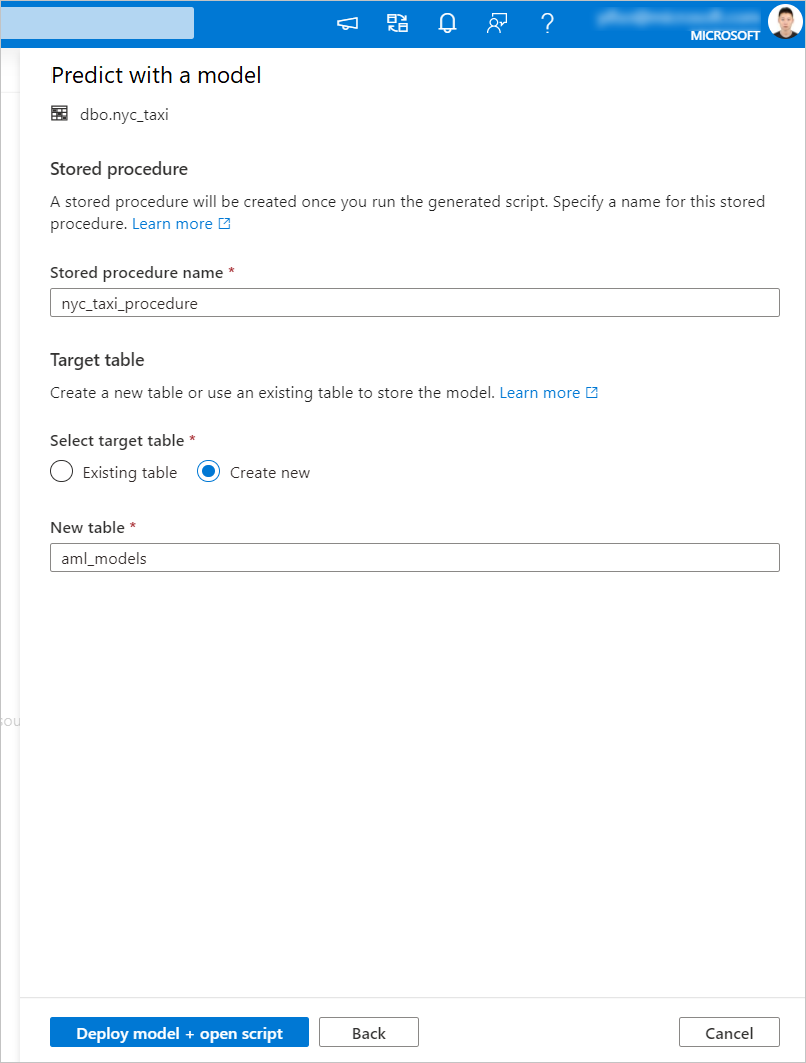Click the MICROSOFT account label

pyautogui.click(x=725, y=36)
